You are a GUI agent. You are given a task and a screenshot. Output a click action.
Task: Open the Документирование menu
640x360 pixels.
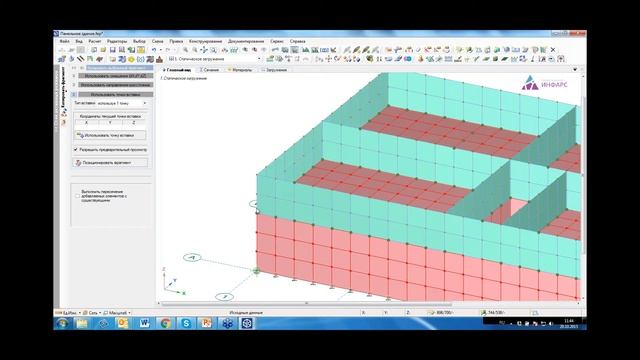(x=246, y=41)
